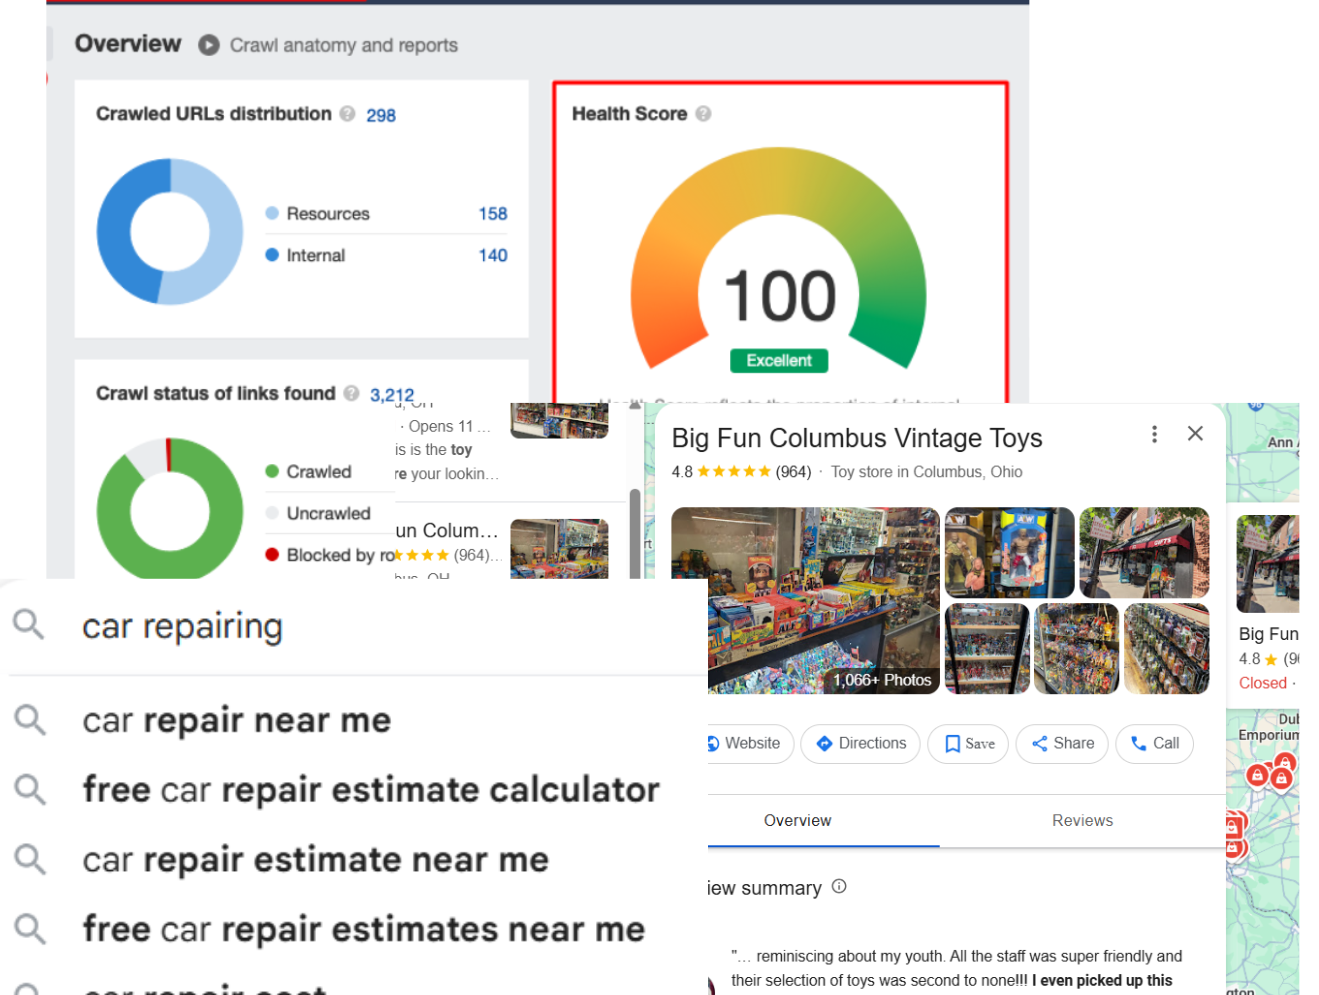Open the Crawled URLs distribution help icon
The image size is (1319, 995).
pos(347,114)
